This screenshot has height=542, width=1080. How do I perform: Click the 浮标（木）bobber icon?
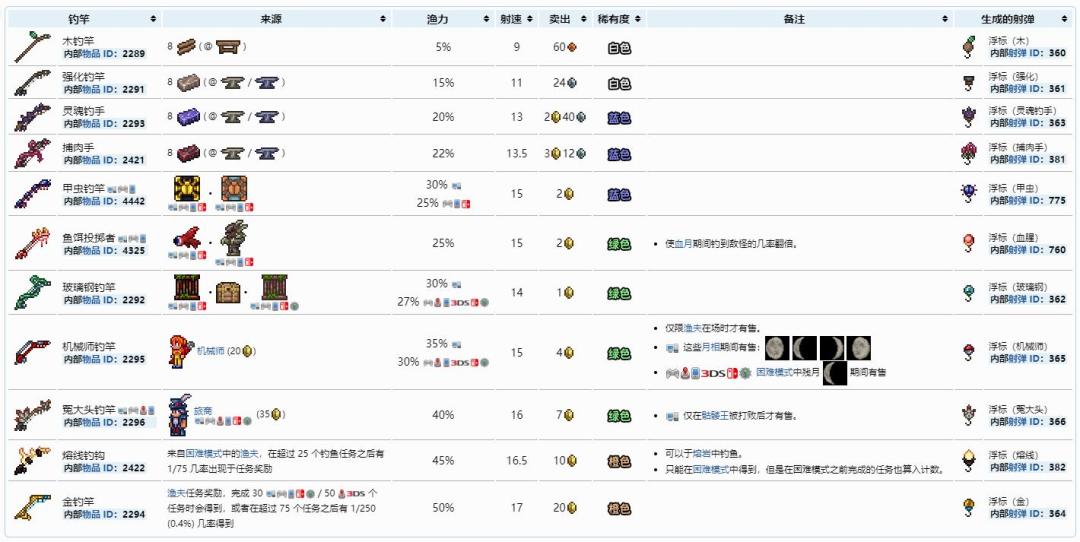(x=969, y=47)
